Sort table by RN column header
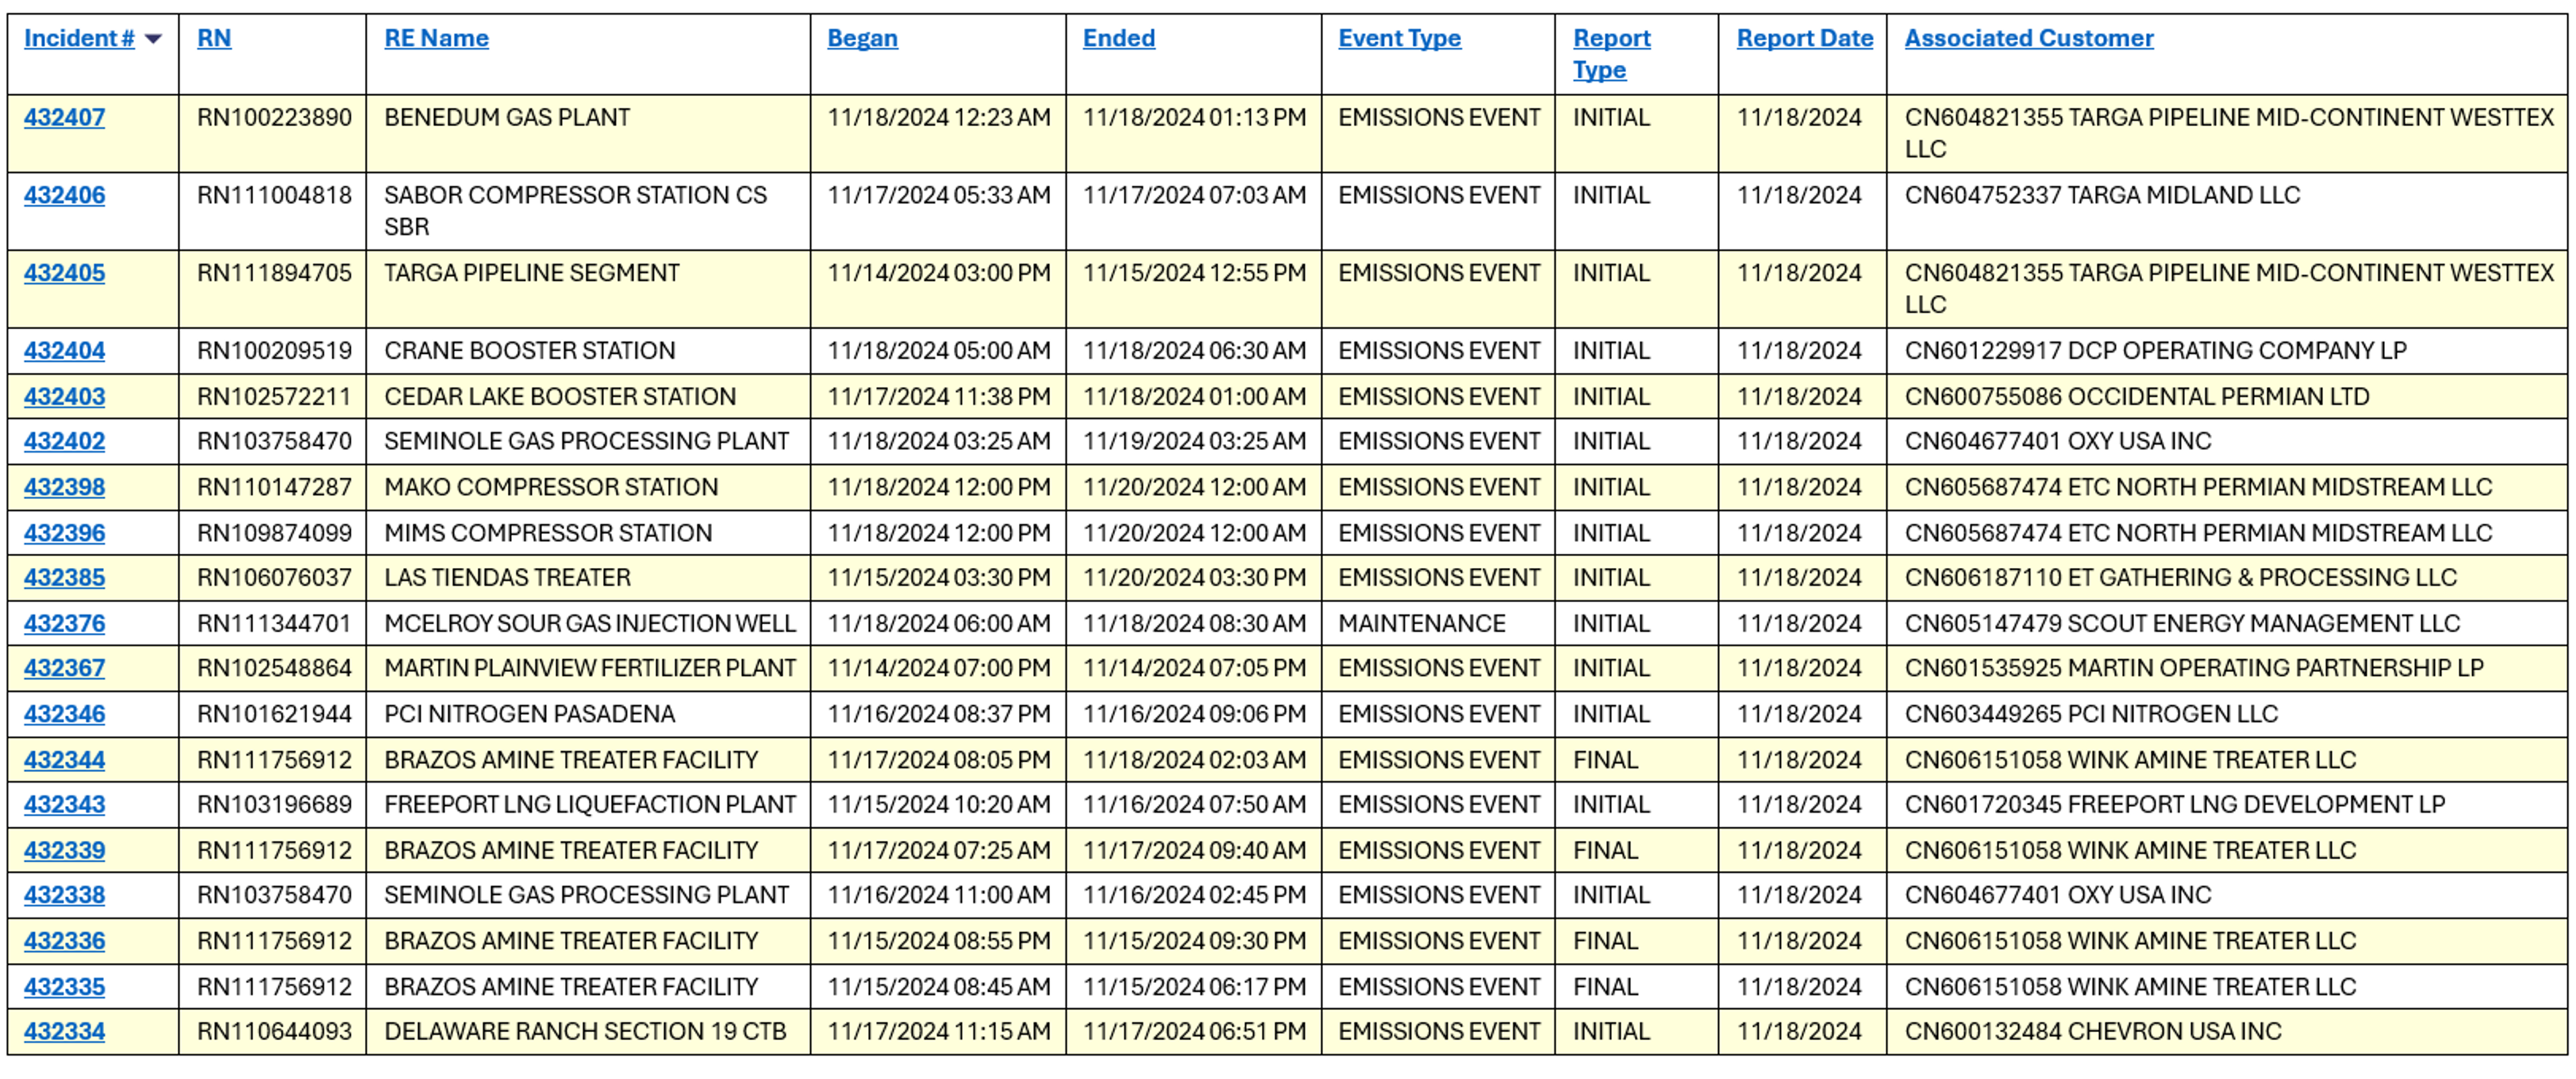The image size is (2576, 1079). click(214, 38)
